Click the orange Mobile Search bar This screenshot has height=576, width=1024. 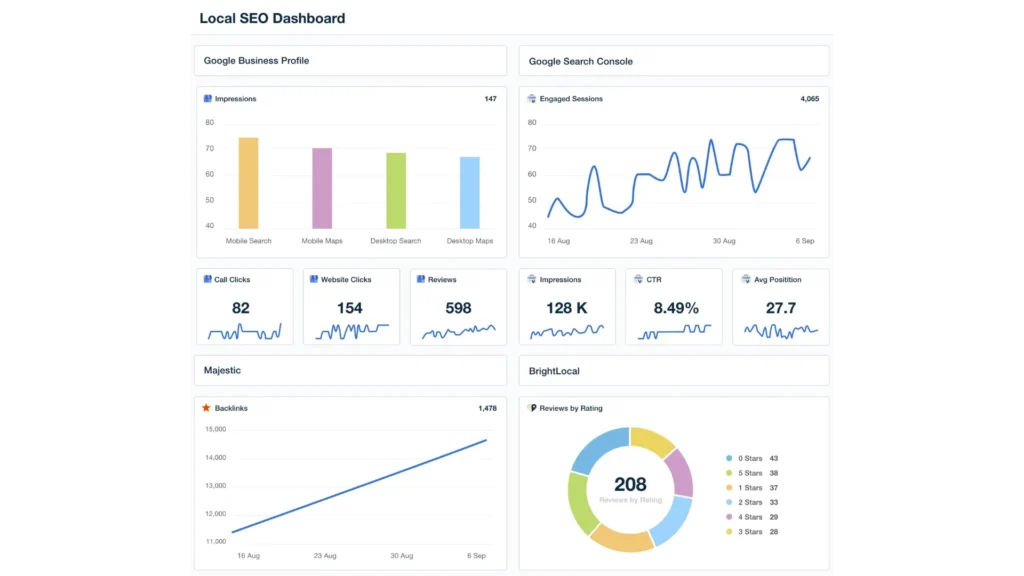coord(248,184)
